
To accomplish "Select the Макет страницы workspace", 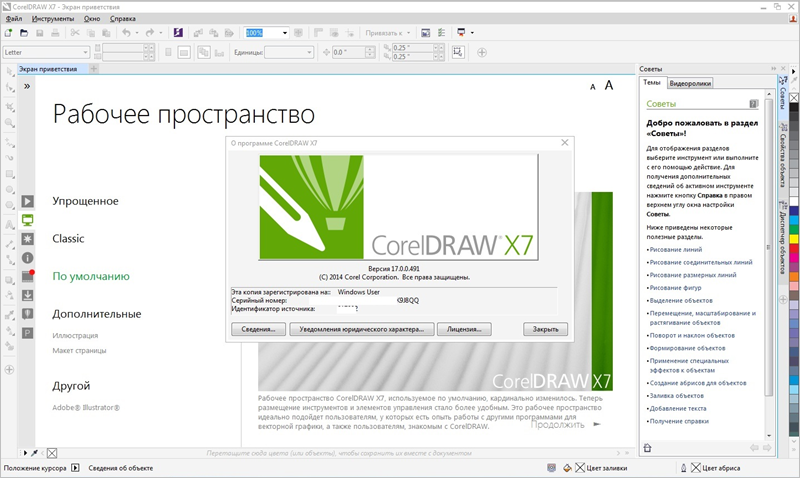I will [x=79, y=350].
